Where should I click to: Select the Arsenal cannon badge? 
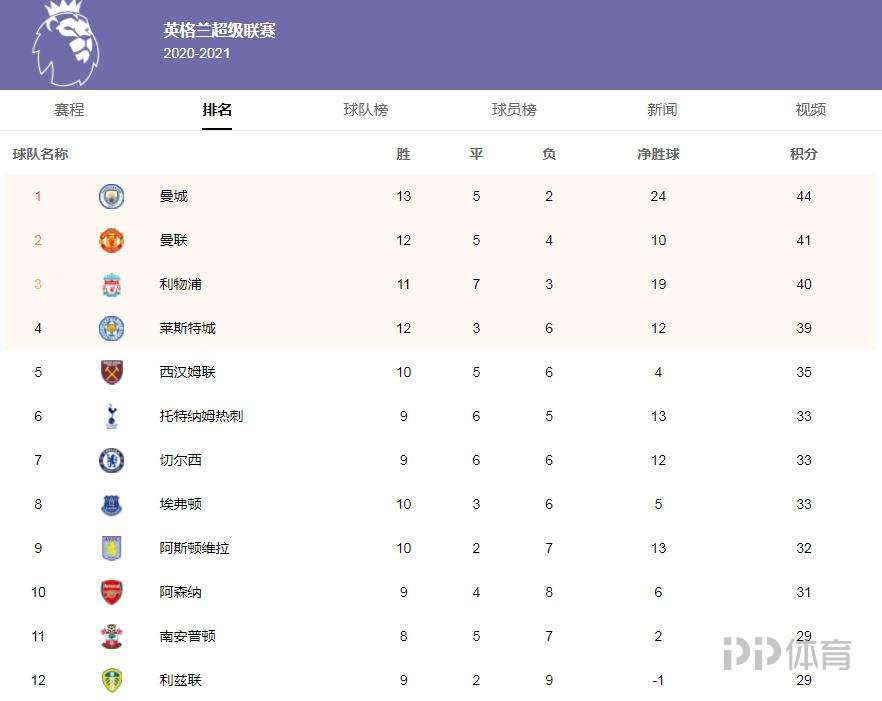click(x=111, y=592)
